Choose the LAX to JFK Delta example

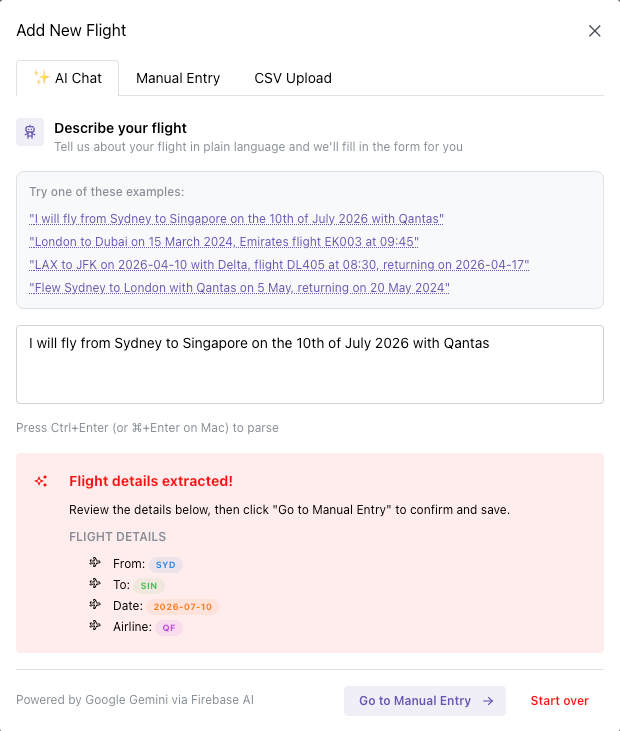(x=279, y=264)
